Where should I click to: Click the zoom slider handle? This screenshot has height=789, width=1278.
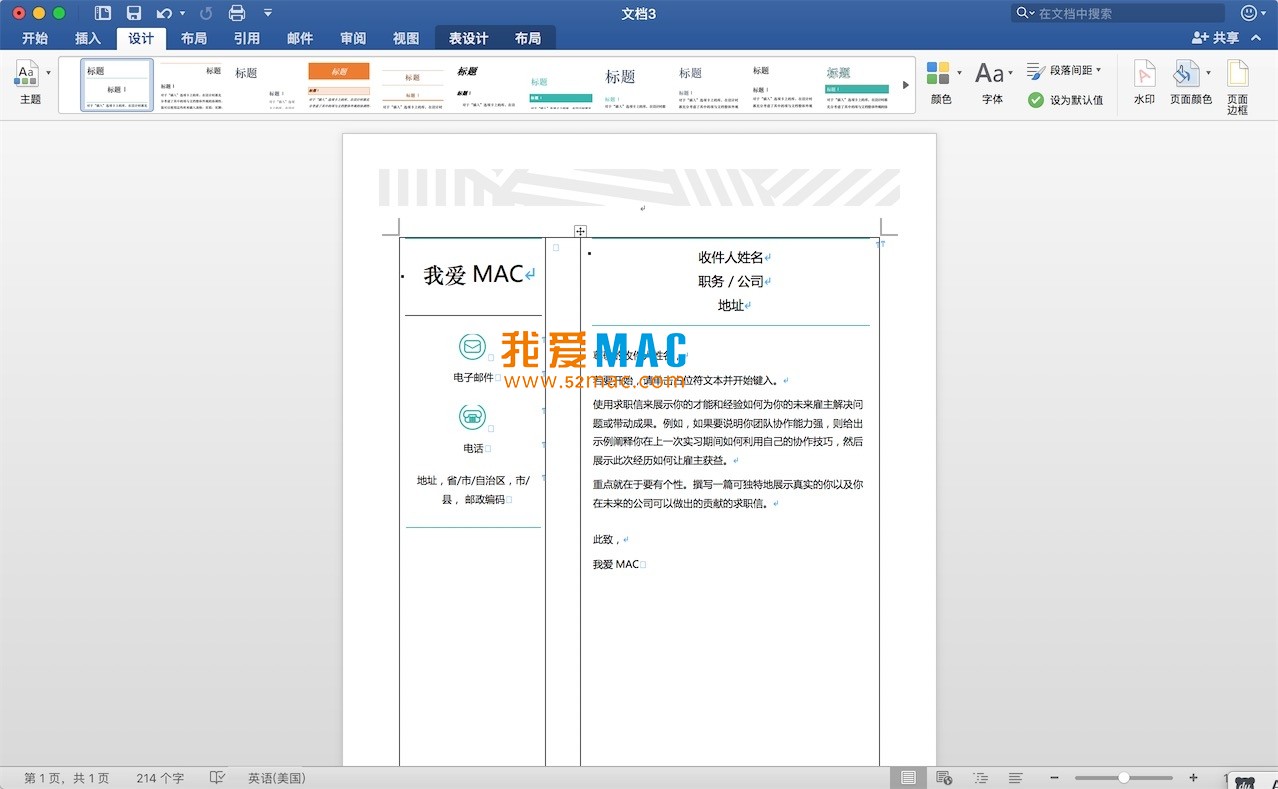tap(1124, 778)
